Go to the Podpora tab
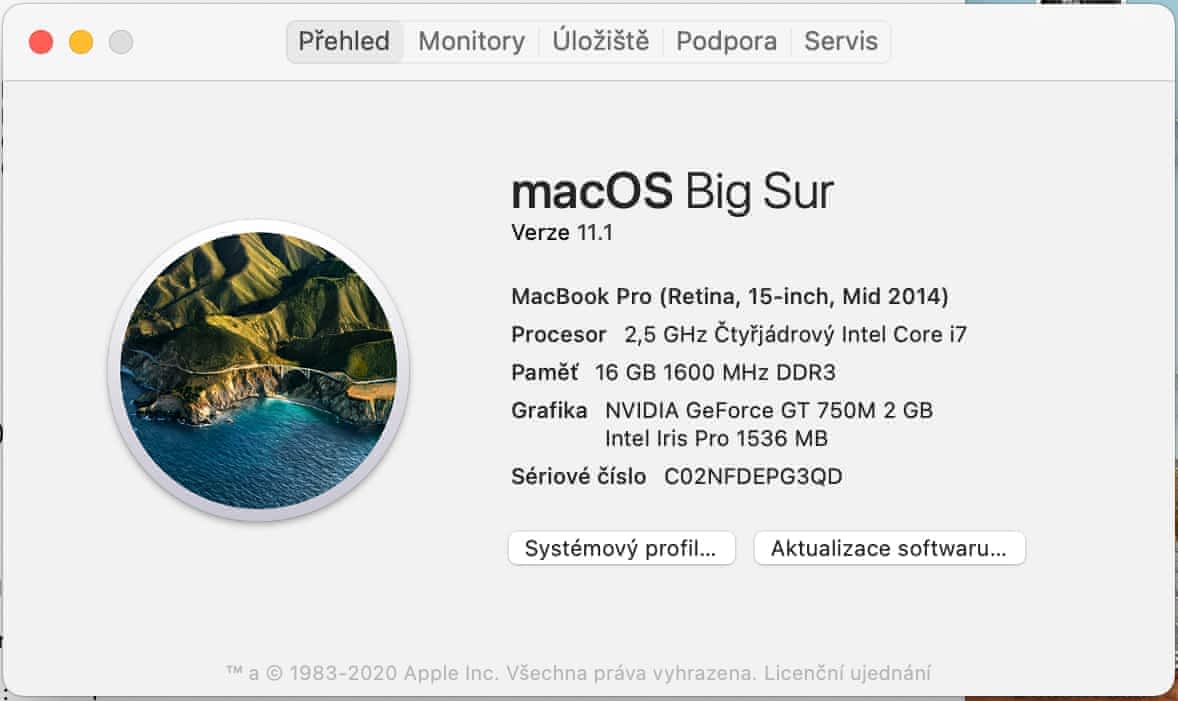 [x=726, y=41]
